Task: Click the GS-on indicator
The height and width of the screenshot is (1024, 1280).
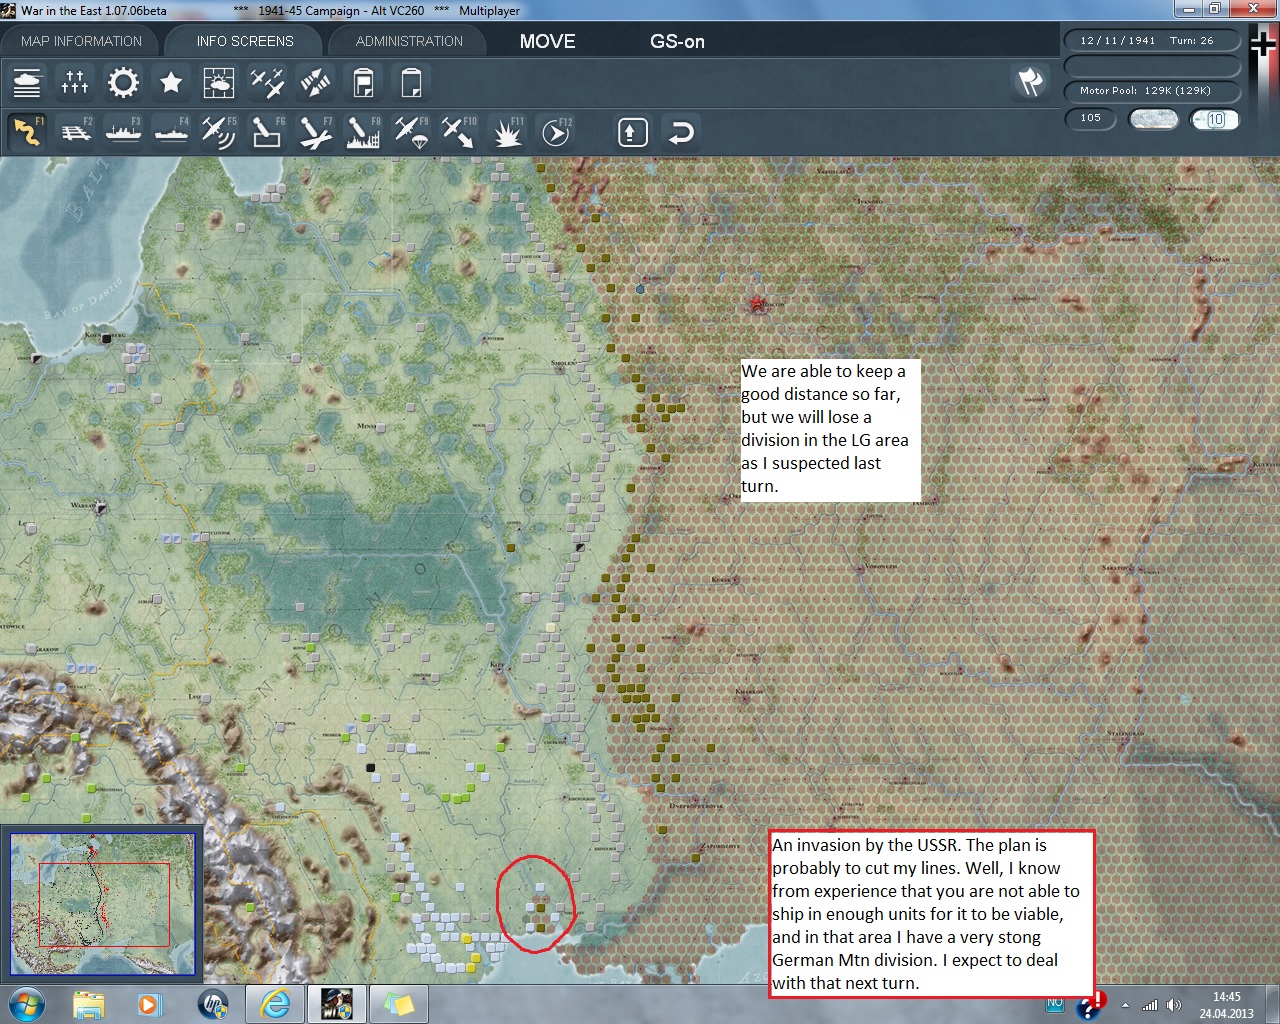Action: click(x=677, y=41)
